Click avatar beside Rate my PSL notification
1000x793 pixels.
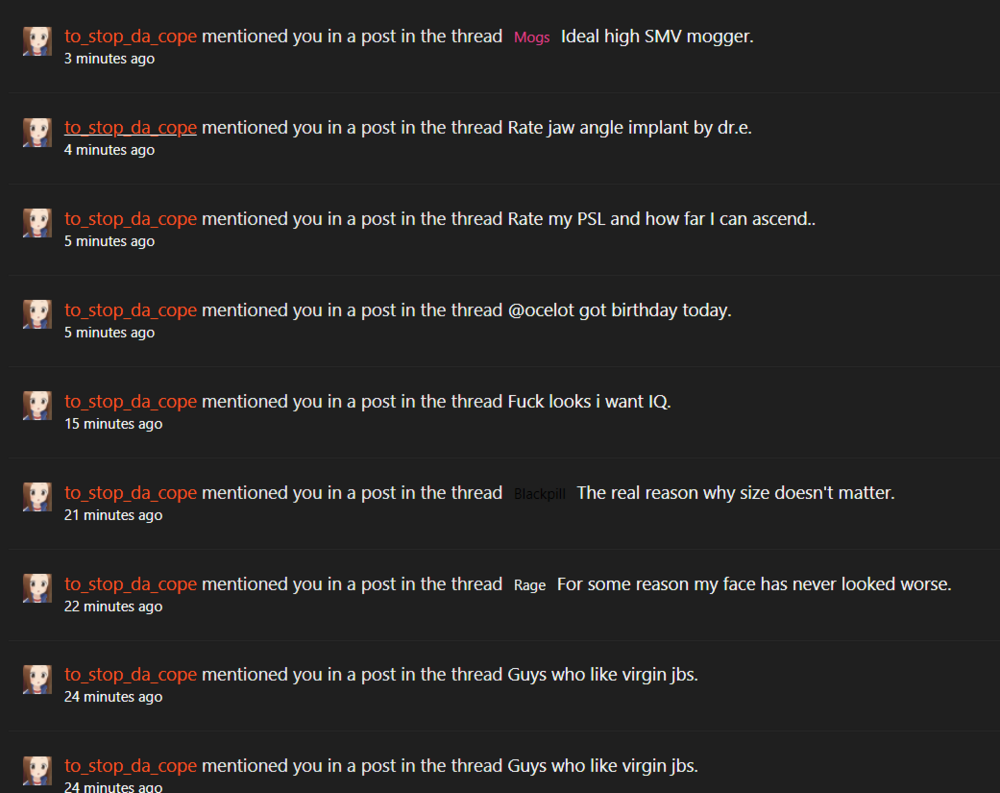37,224
